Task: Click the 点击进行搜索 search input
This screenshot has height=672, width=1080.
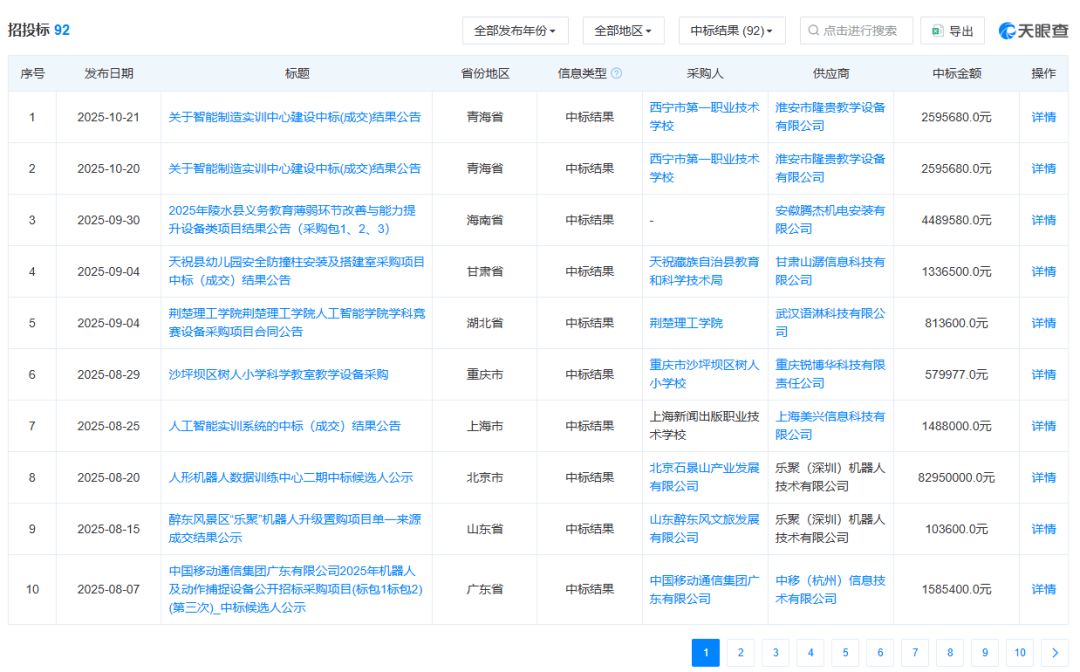Action: click(x=860, y=30)
